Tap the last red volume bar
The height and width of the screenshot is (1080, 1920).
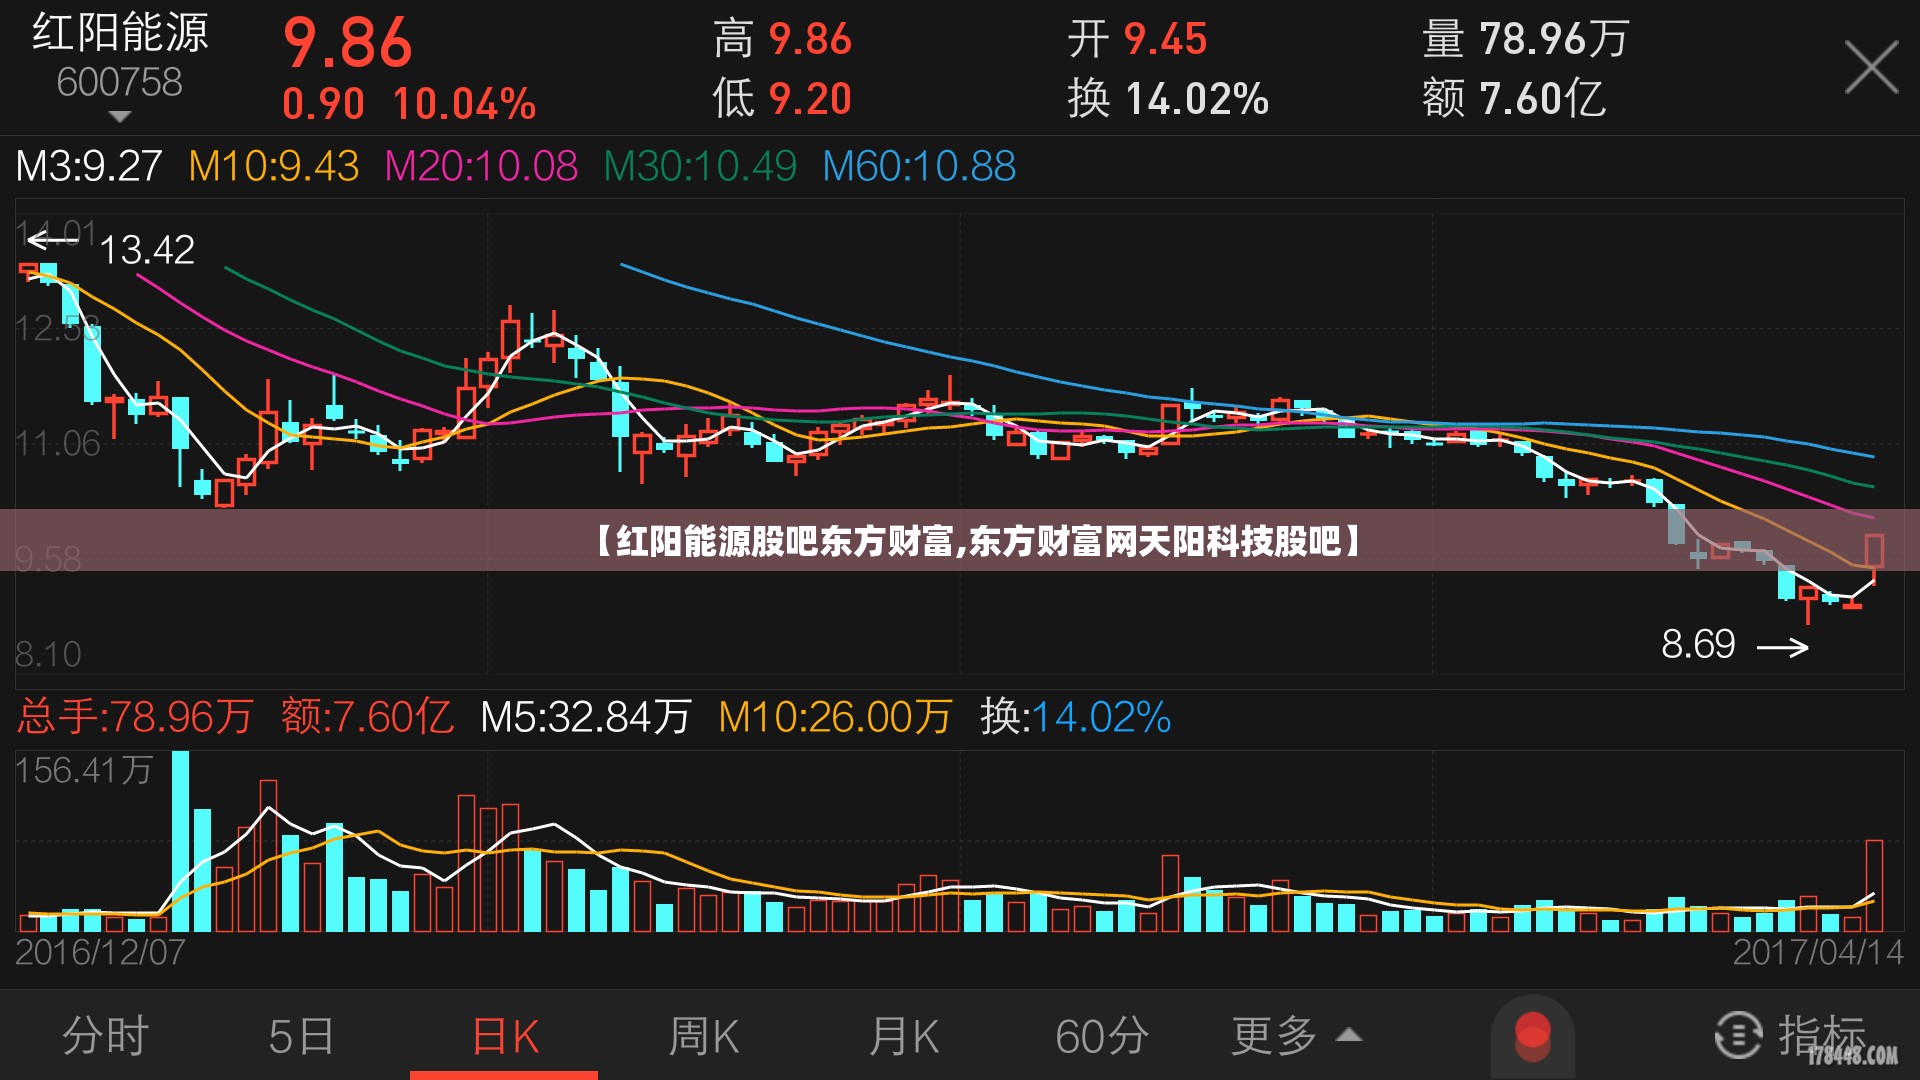(1874, 886)
